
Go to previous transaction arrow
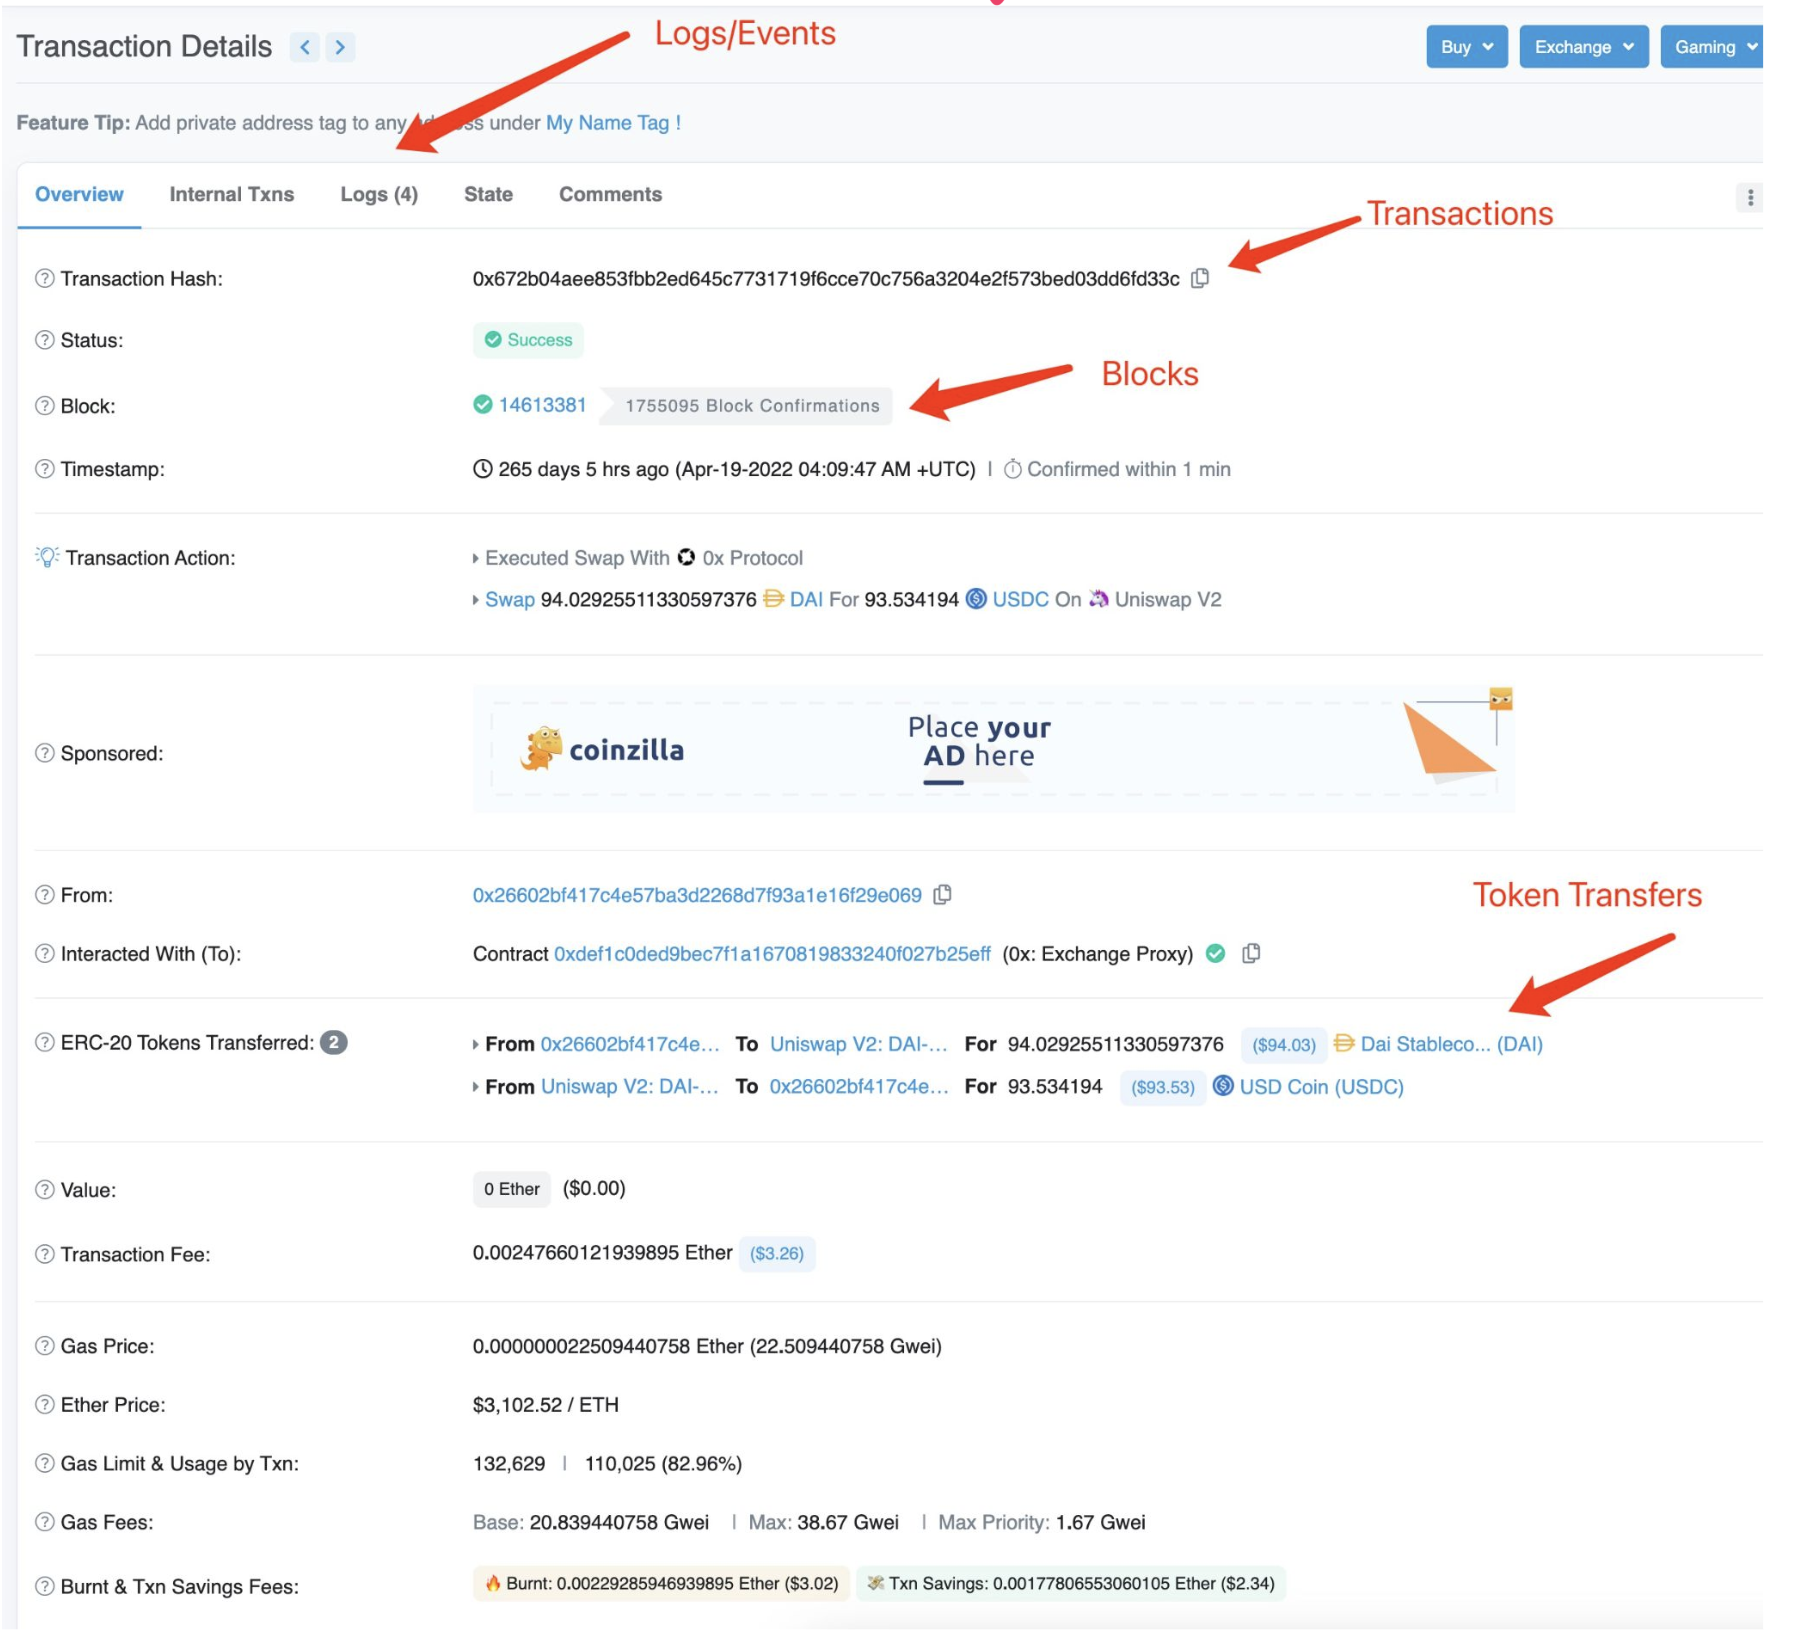(x=305, y=47)
